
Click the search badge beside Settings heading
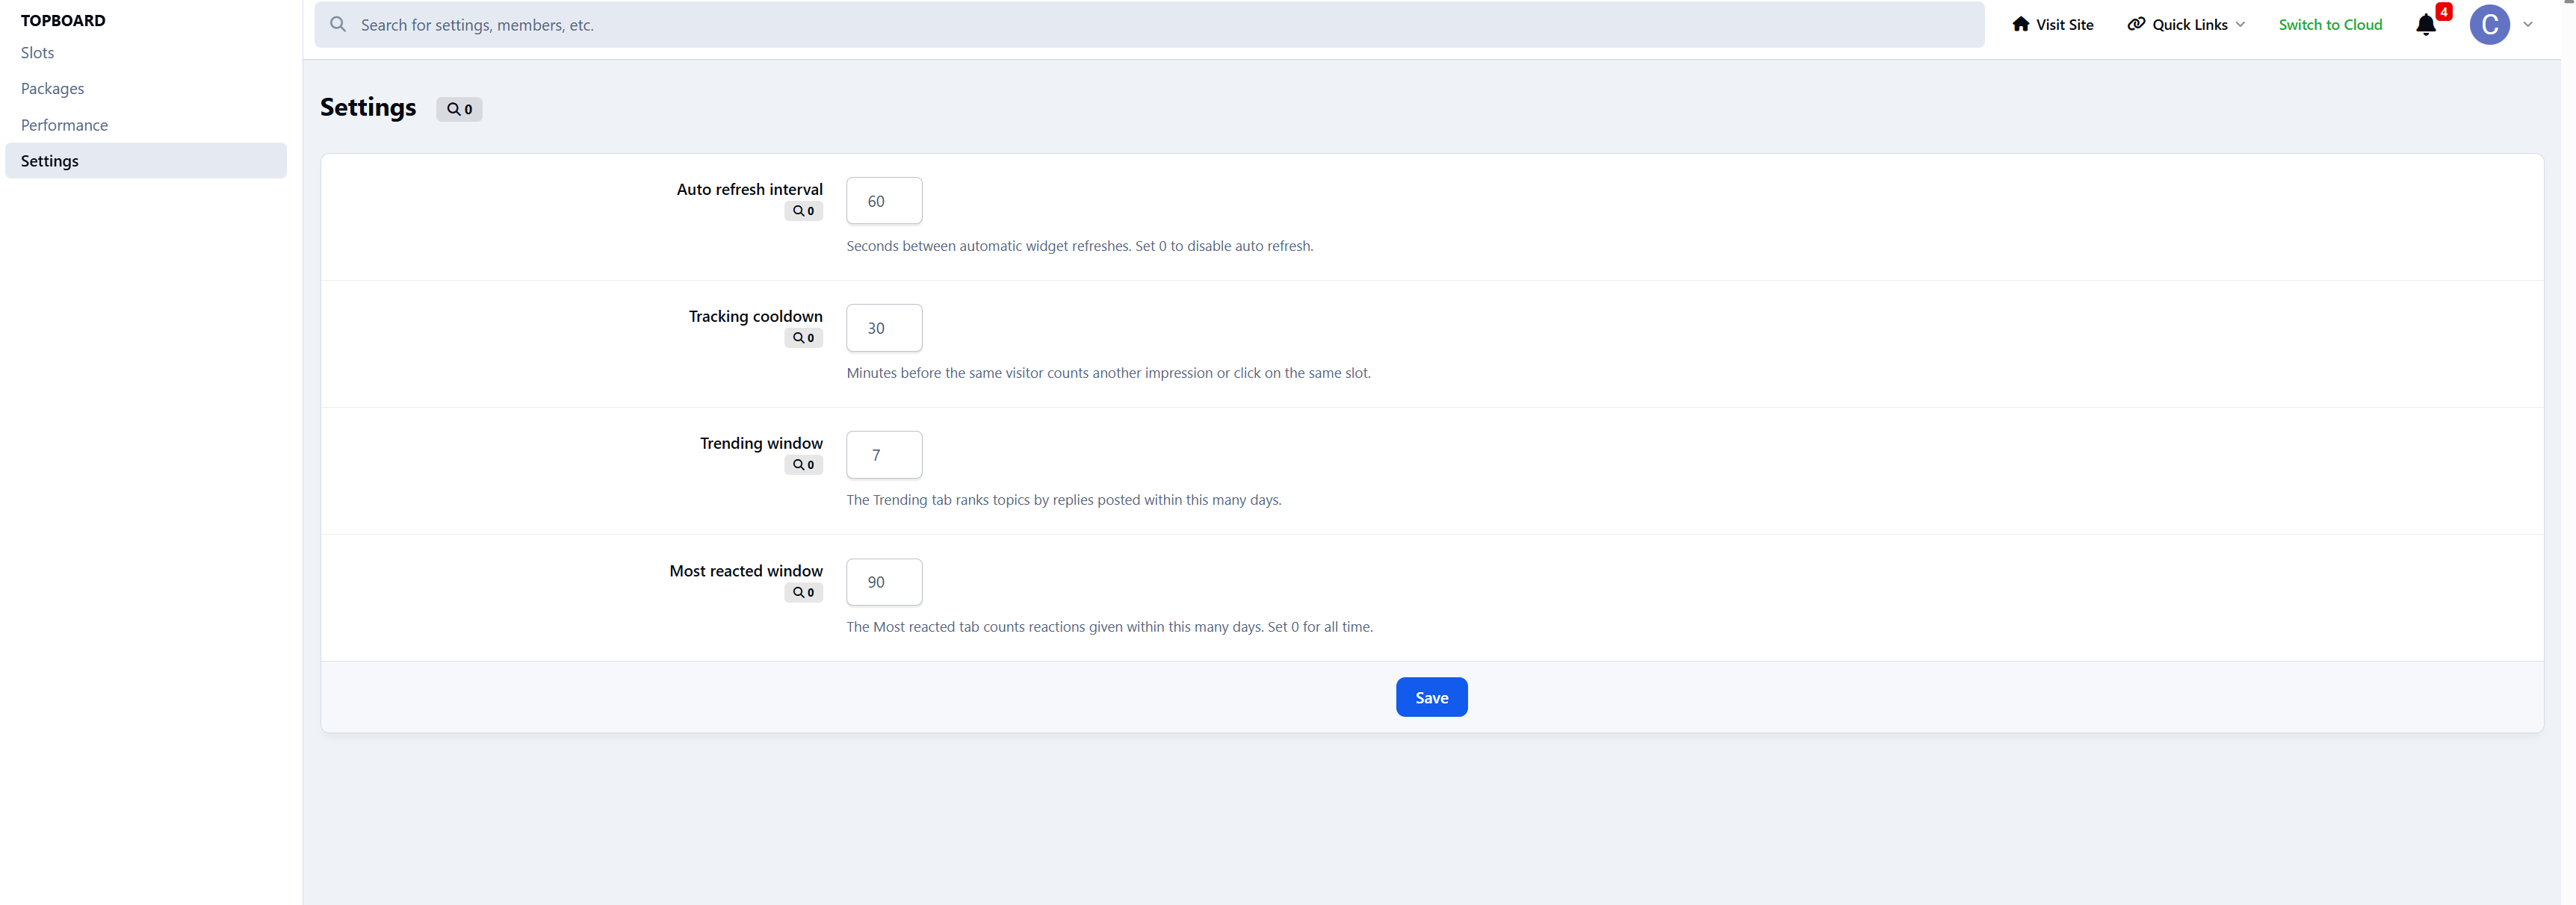(x=459, y=109)
